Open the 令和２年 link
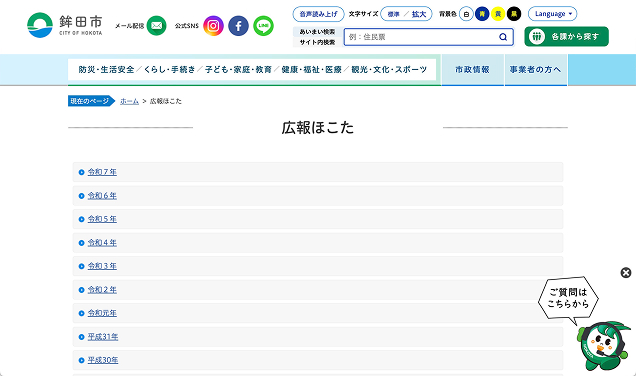This screenshot has height=376, width=636. coord(102,290)
